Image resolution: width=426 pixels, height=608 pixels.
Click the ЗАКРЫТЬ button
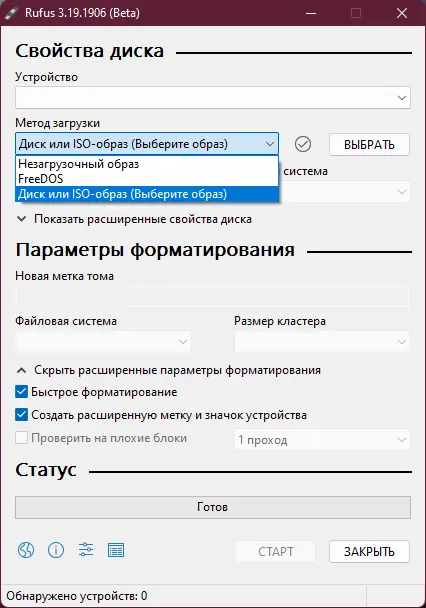click(369, 551)
